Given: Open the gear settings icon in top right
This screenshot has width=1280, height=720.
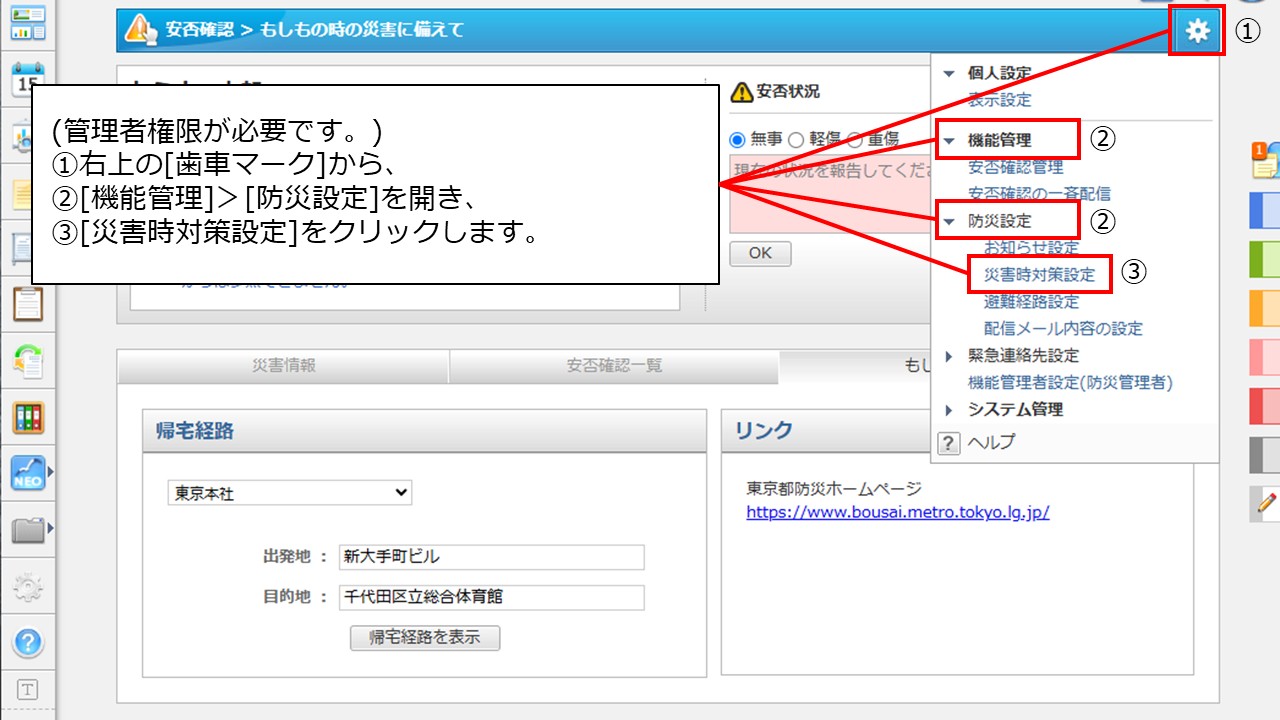Looking at the screenshot, I should tap(1196, 31).
